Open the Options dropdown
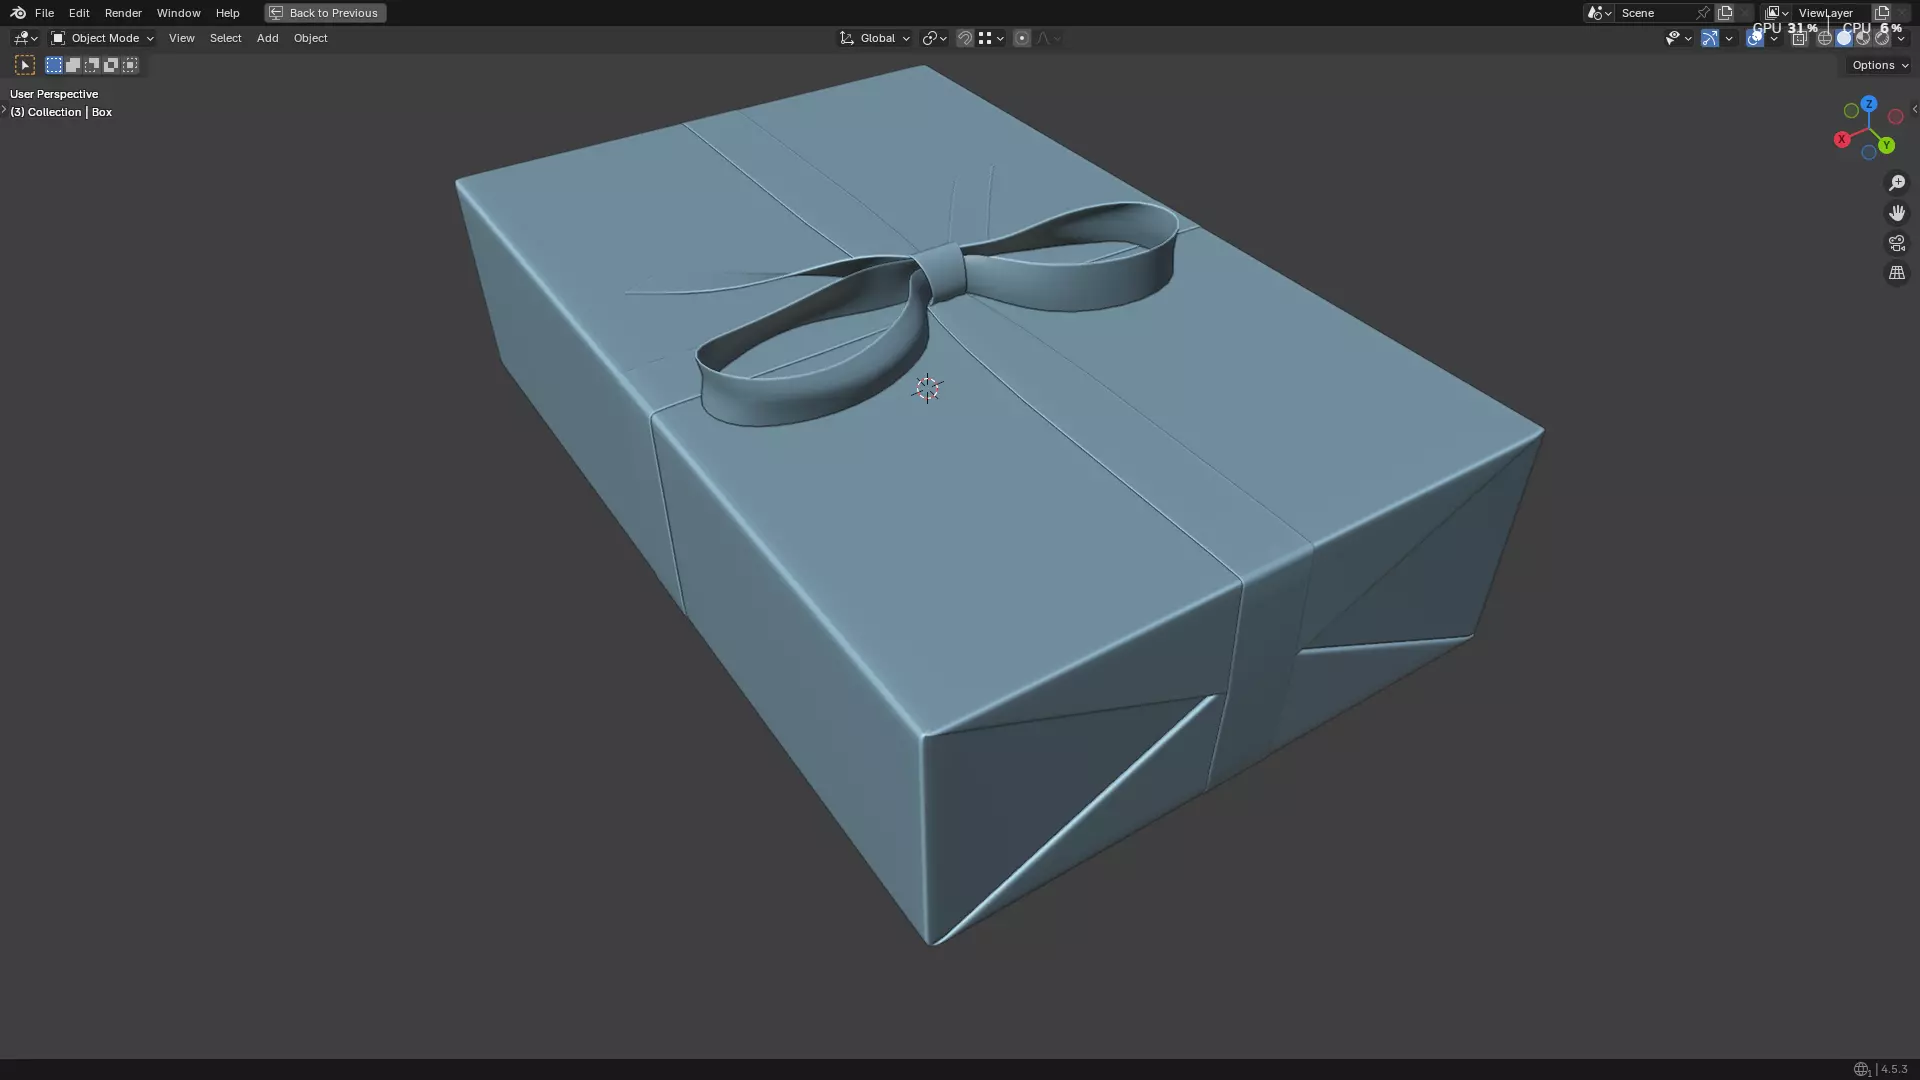This screenshot has height=1080, width=1920. click(x=1879, y=65)
